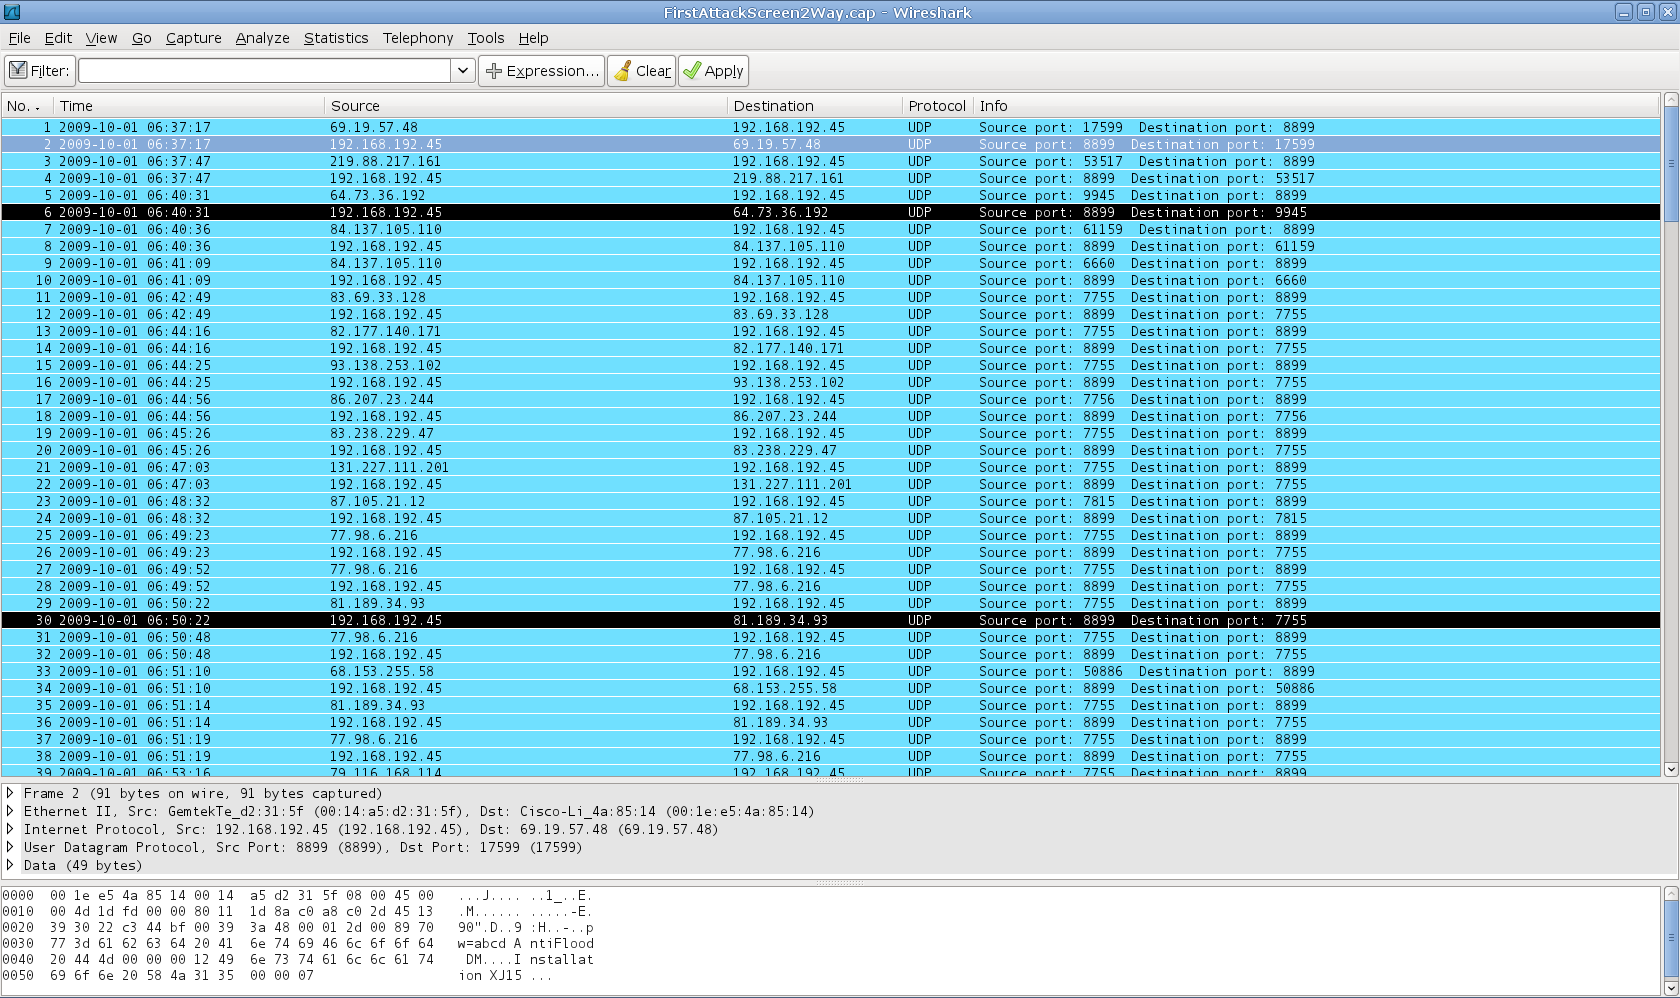The image size is (1680, 998).
Task: Click destination 77.98.6.216 in packet 26
Action: pyautogui.click(x=776, y=552)
